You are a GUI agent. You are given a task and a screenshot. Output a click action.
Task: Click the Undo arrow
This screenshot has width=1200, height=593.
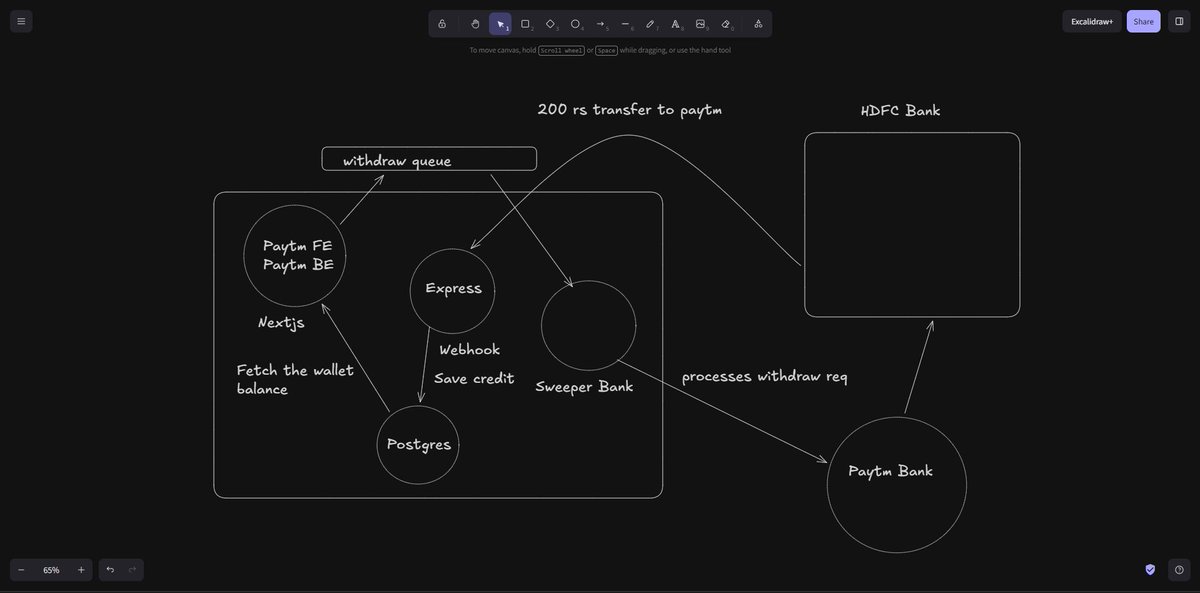tap(110, 570)
